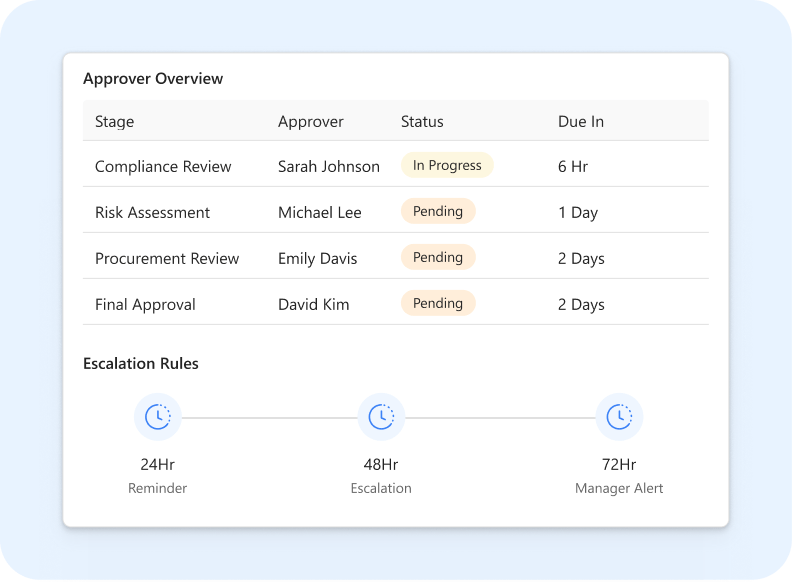Click approver David Kim
The height and width of the screenshot is (582, 792).
(x=314, y=305)
